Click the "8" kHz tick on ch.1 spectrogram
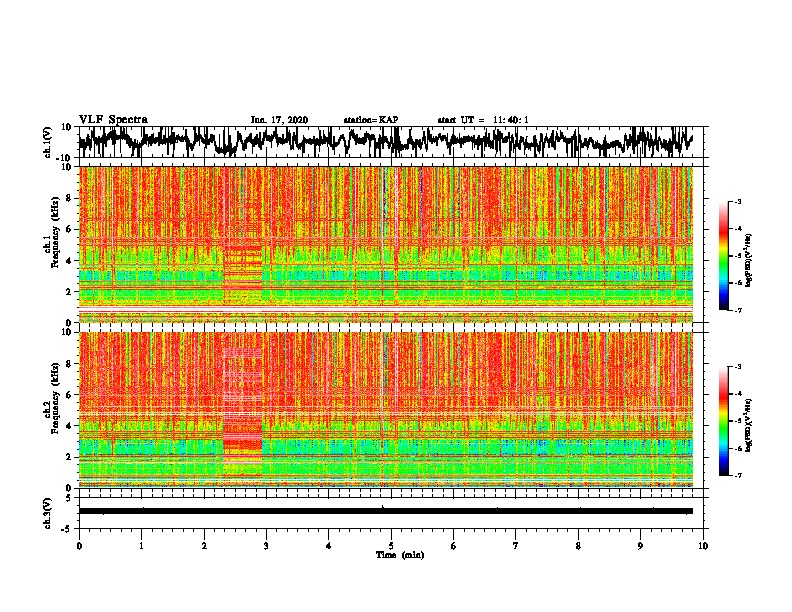792x612 pixels. click(69, 198)
